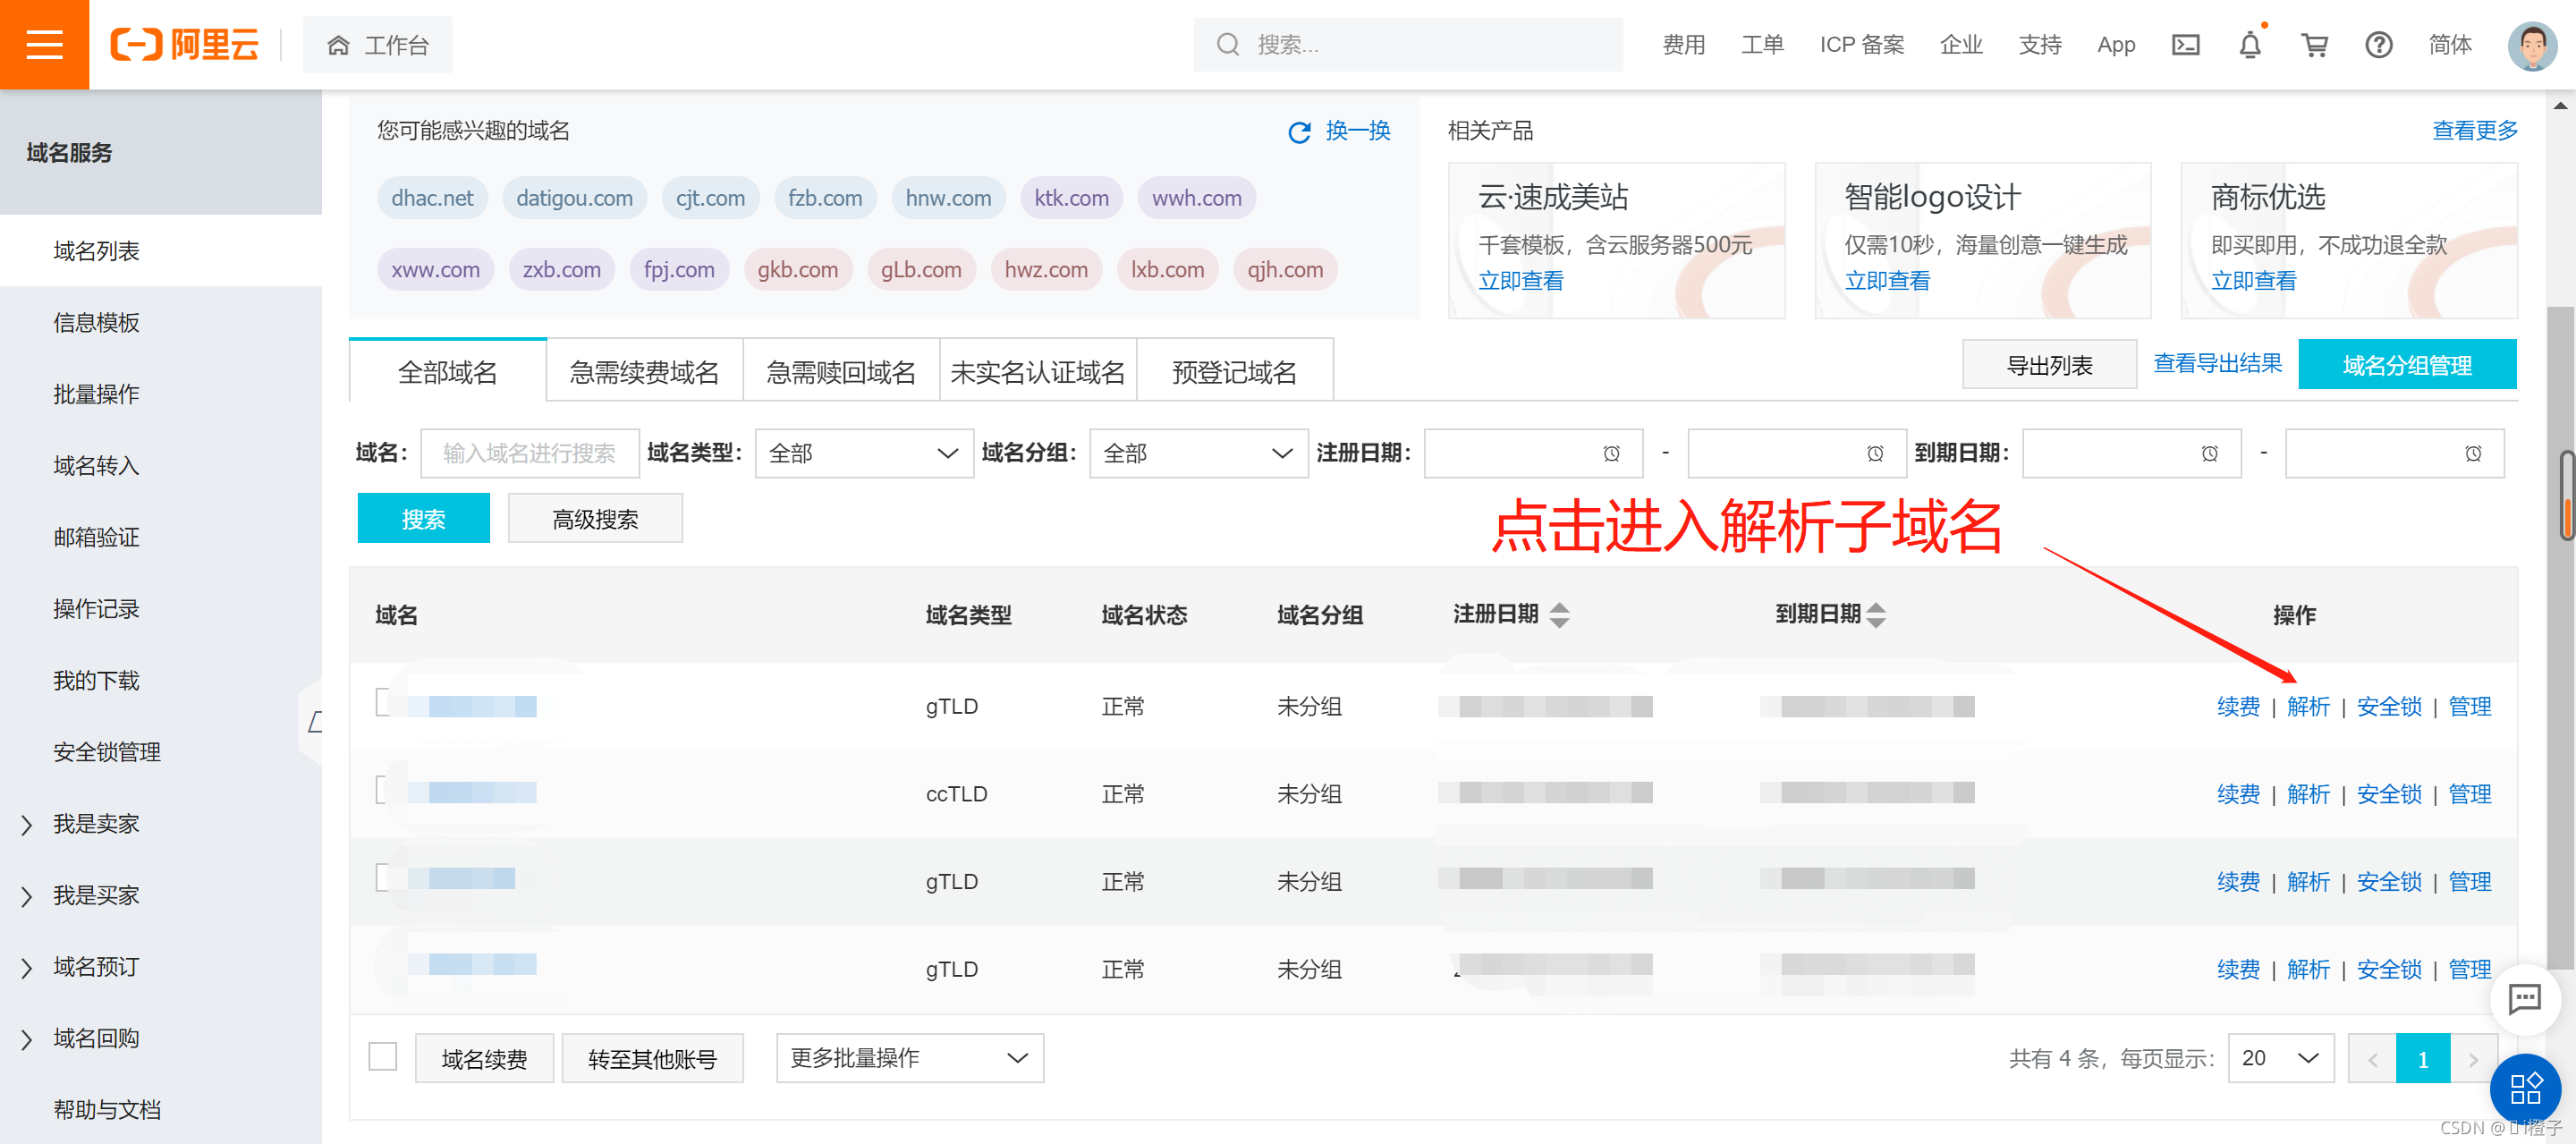Expand 我是卖家 in the sidebar
The width and height of the screenshot is (2576, 1144).
coord(95,824)
